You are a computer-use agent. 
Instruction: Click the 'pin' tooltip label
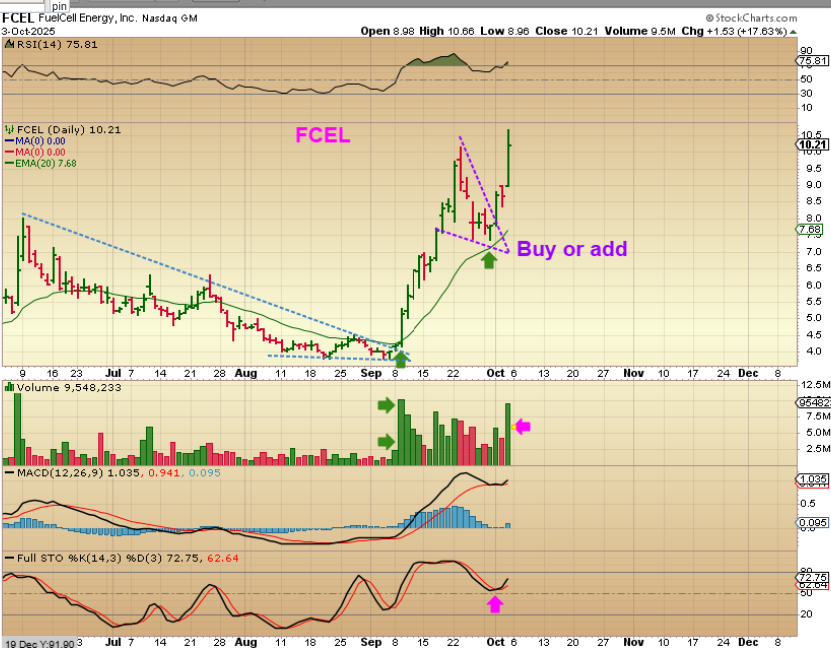59,6
